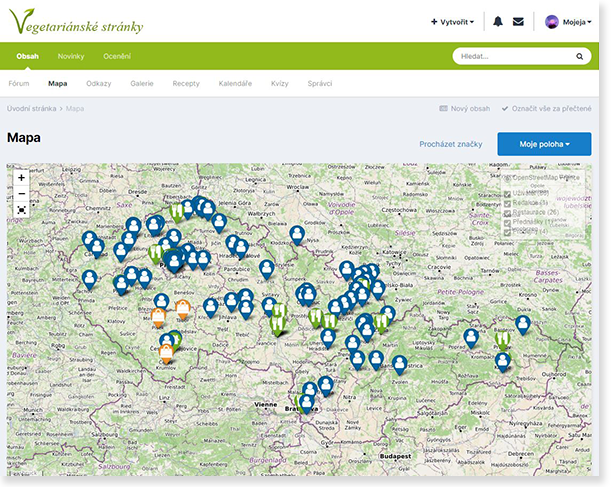
Task: Expand the Vytvořit dropdown
Action: pos(452,21)
